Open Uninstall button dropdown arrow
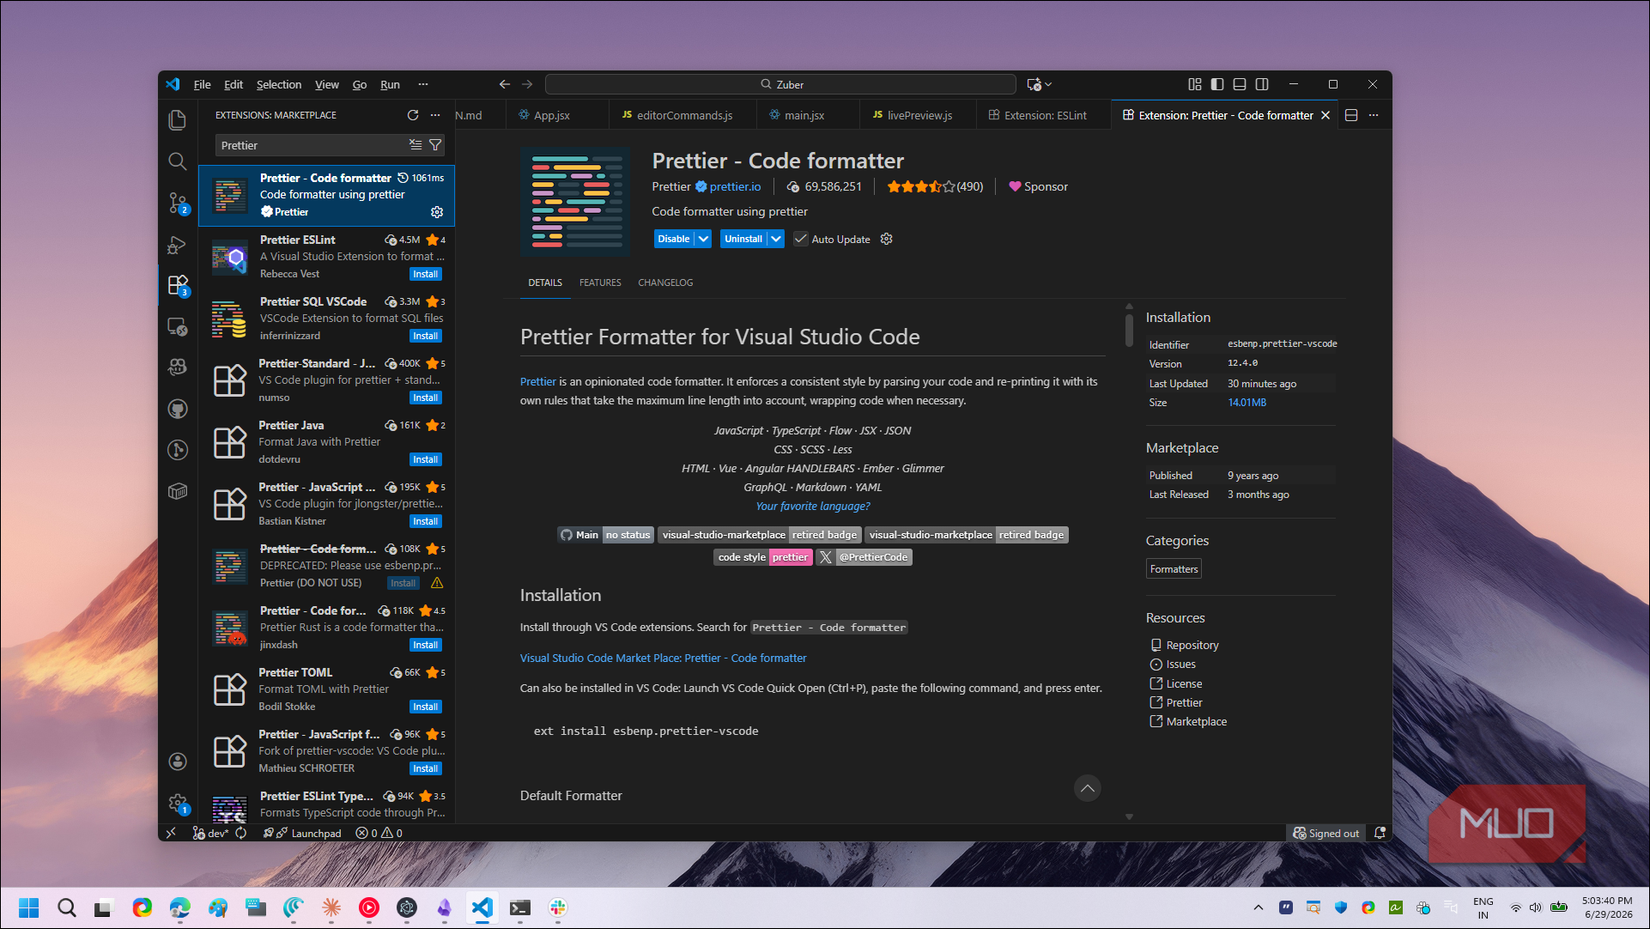Image resolution: width=1650 pixels, height=929 pixels. (776, 239)
